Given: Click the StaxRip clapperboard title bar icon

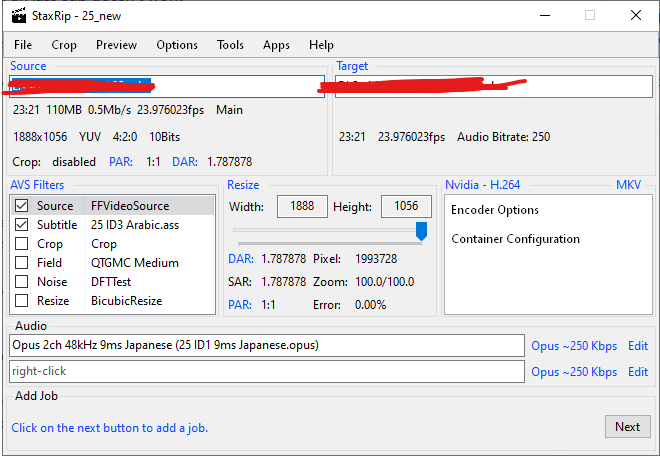Looking at the screenshot, I should click(x=19, y=16).
